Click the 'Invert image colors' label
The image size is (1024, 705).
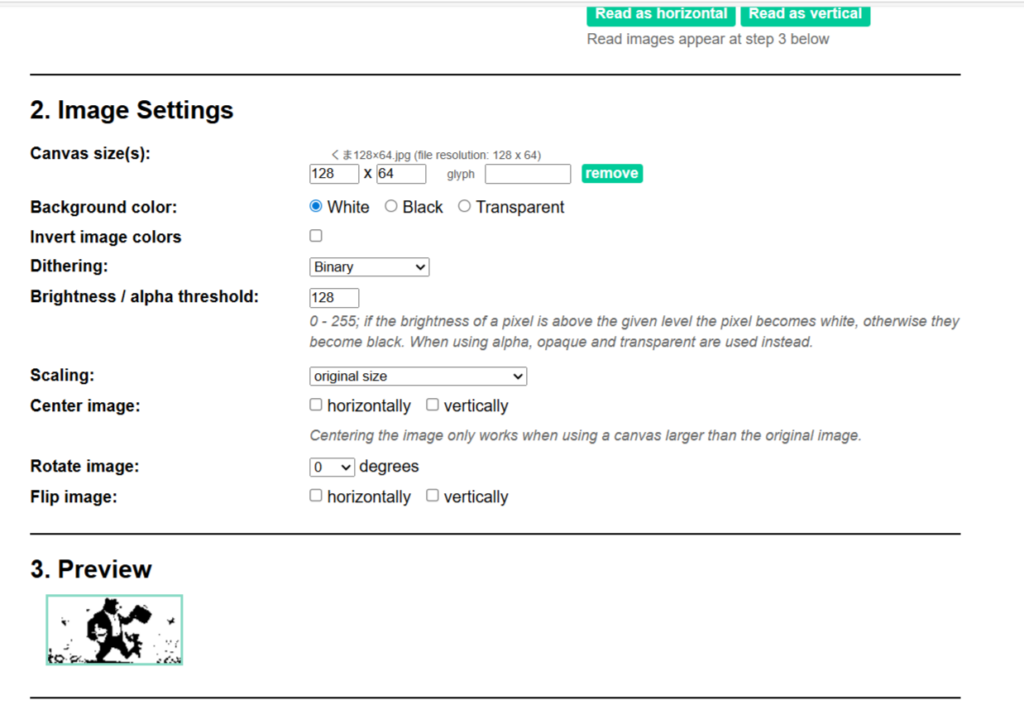coord(106,236)
